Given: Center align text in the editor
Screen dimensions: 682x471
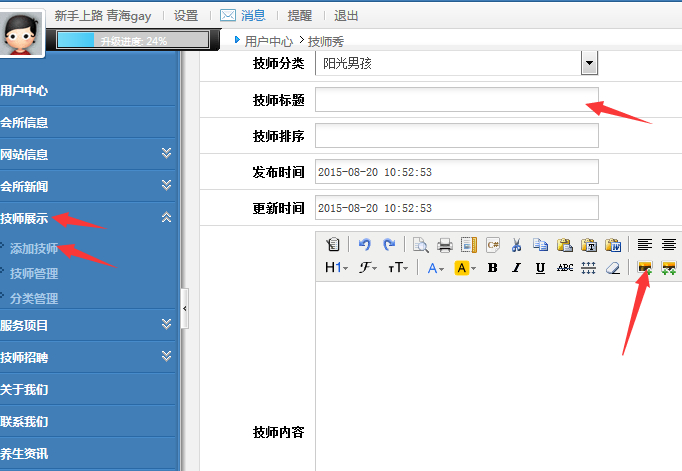Looking at the screenshot, I should pos(669,244).
